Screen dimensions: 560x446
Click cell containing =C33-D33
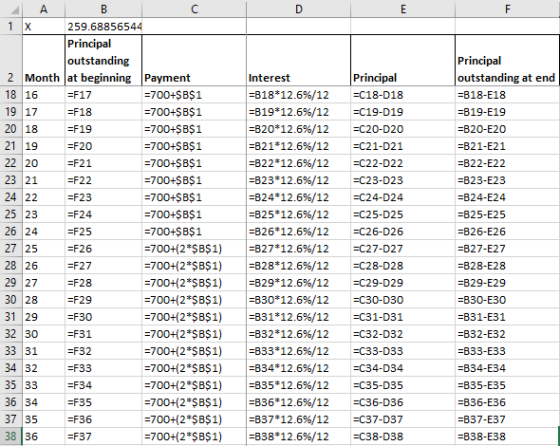tap(403, 351)
